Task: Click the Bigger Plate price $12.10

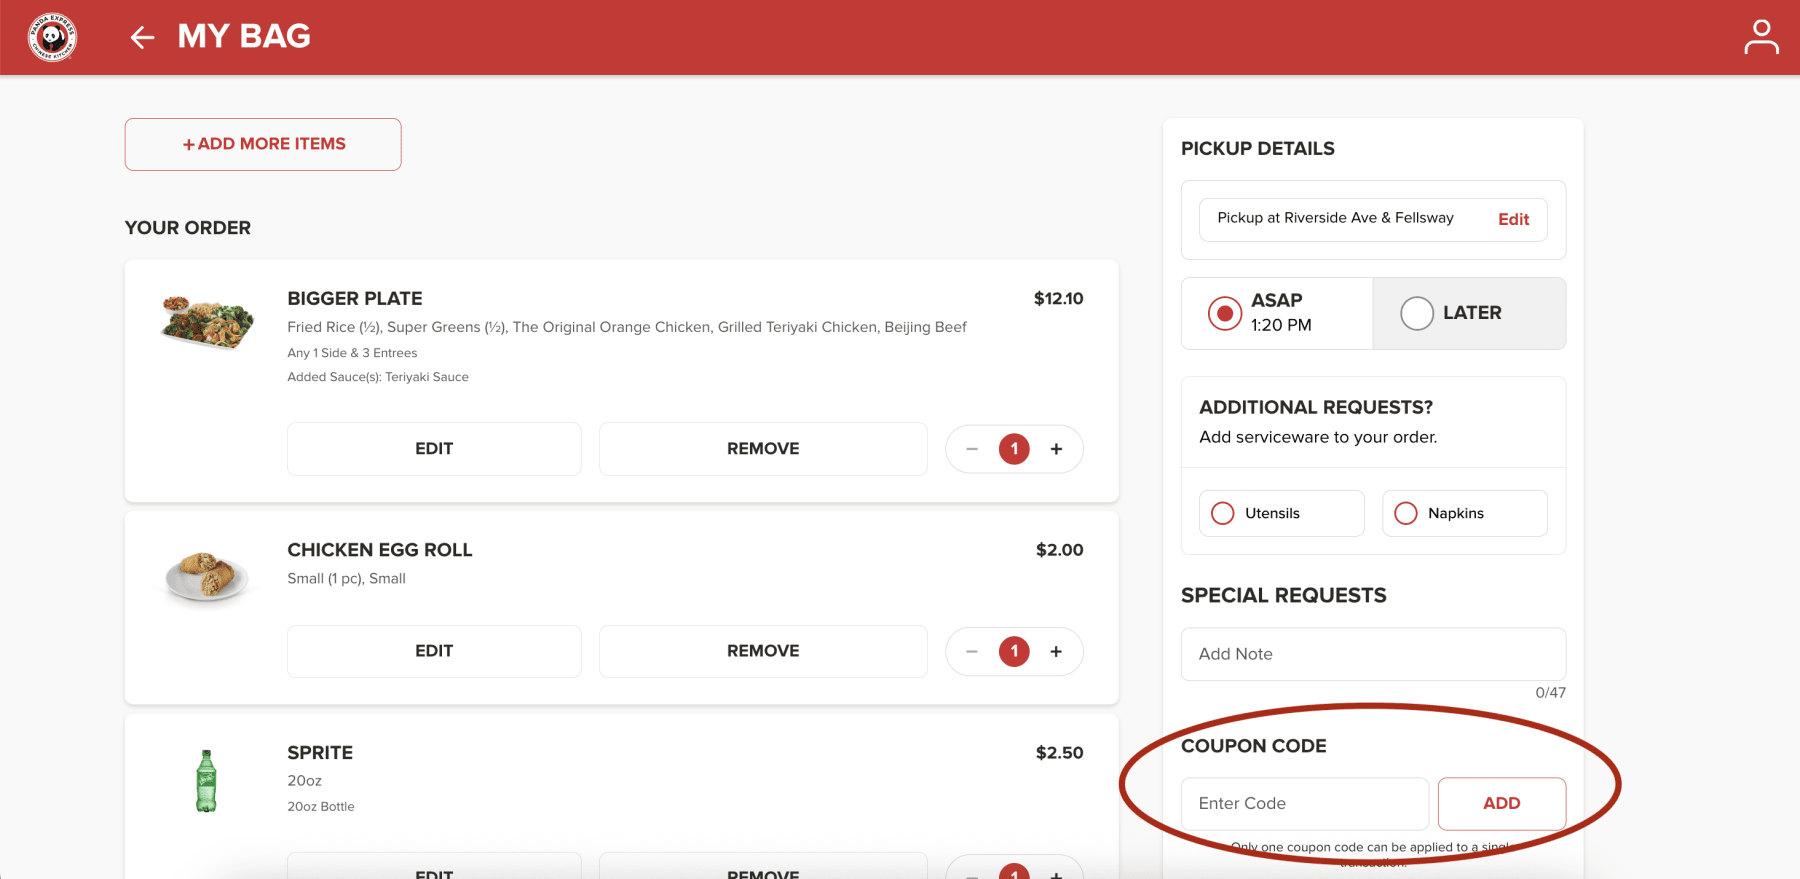Action: (1058, 298)
